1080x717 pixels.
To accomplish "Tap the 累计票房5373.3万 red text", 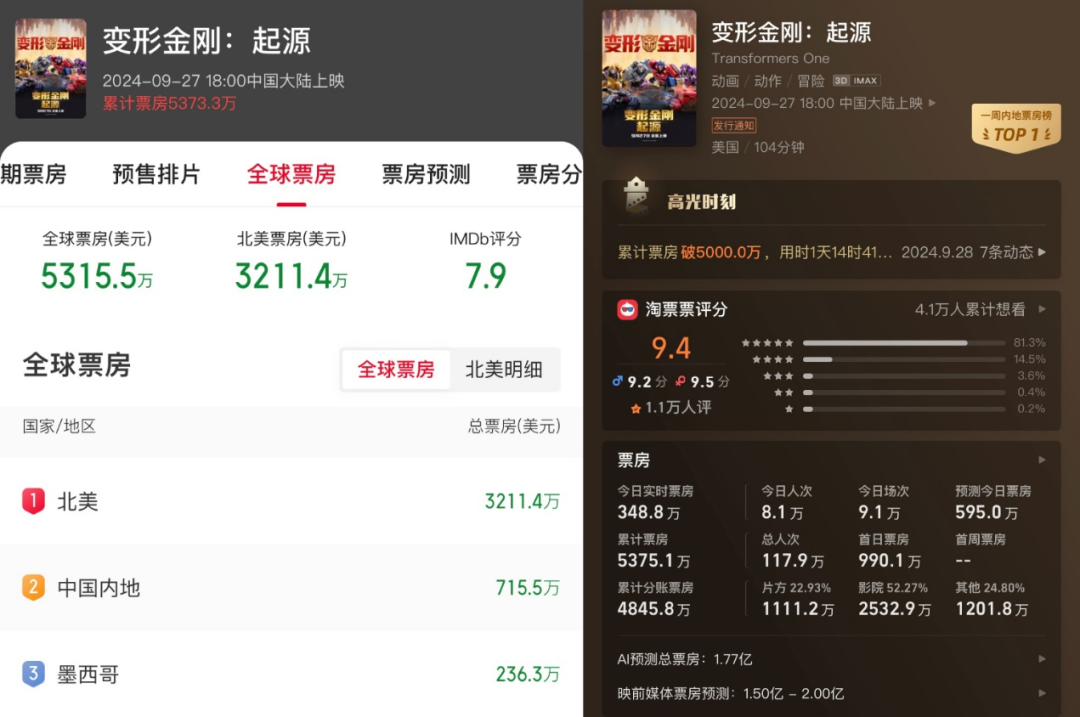I will (169, 103).
